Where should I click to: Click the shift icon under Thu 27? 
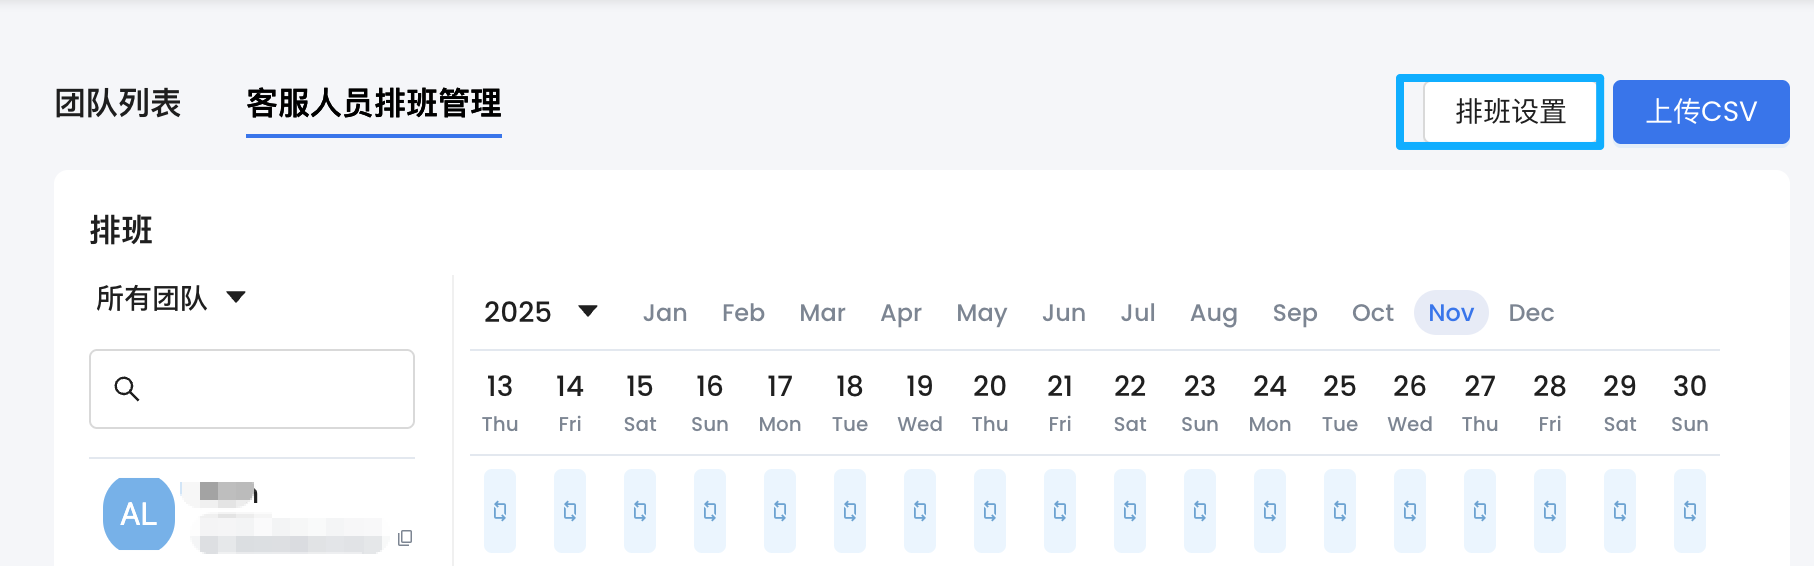coord(1480,511)
